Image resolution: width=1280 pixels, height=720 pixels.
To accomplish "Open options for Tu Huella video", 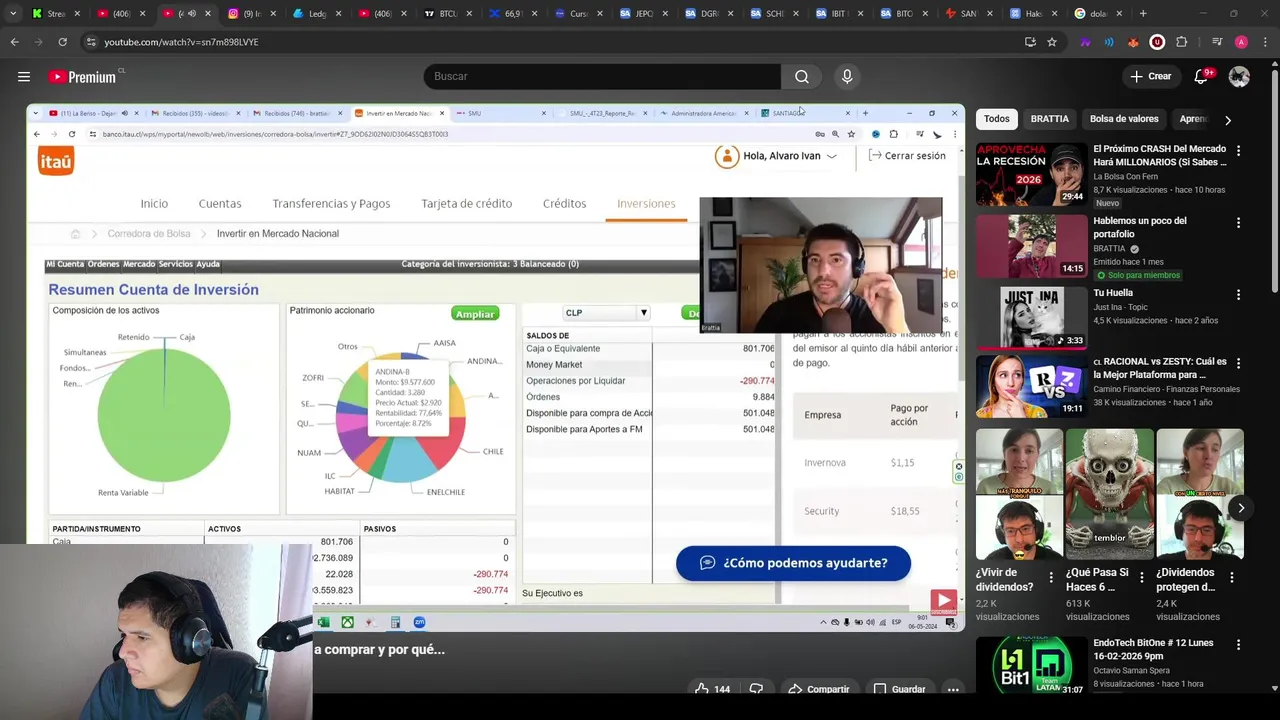I will point(1238,295).
